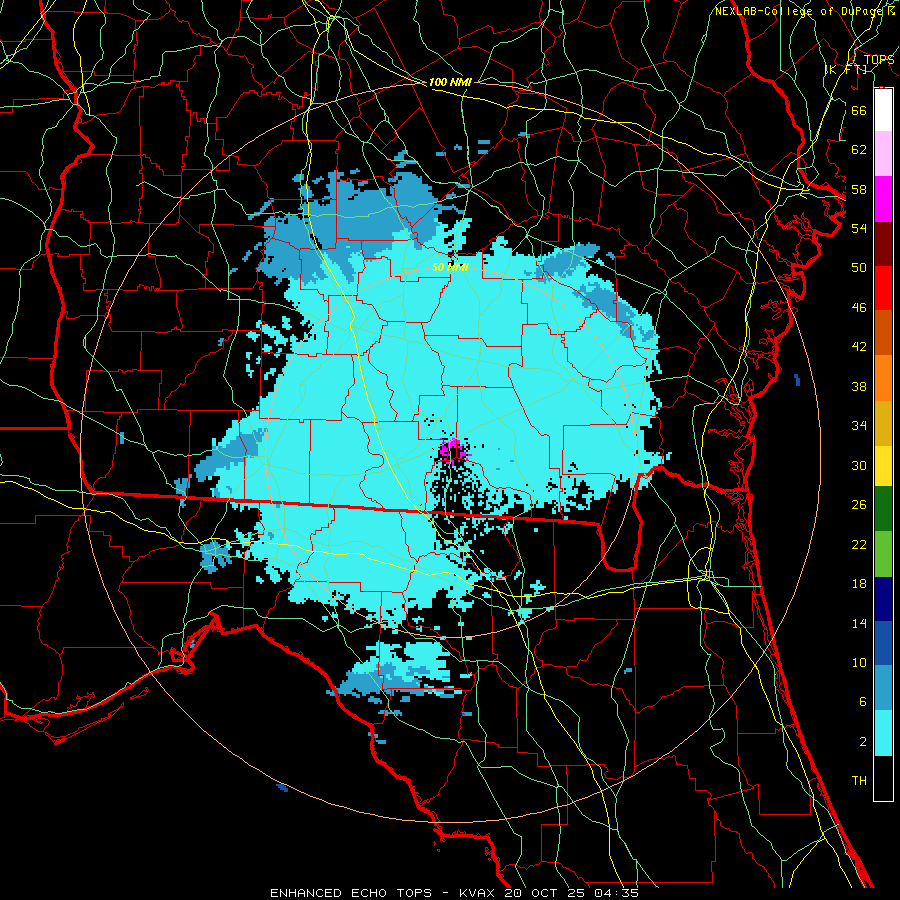The height and width of the screenshot is (900, 900).
Task: Click the light green 22 kft legend swatch
Action: coord(883,553)
